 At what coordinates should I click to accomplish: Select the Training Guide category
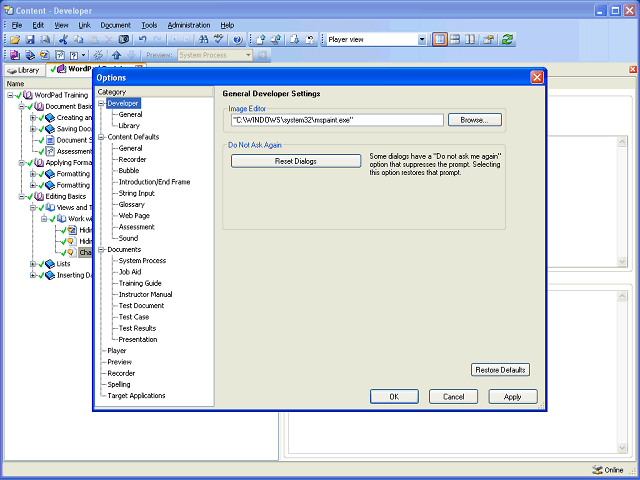point(140,283)
